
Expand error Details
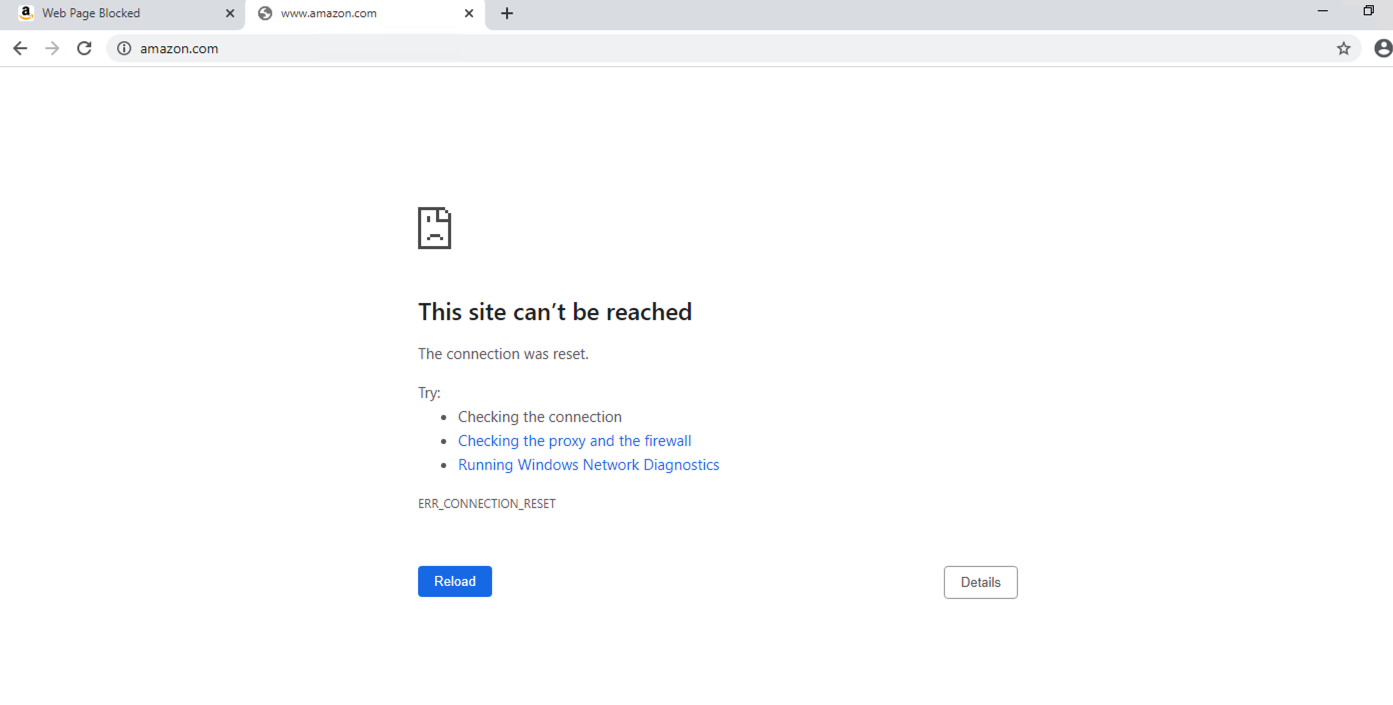pyautogui.click(x=980, y=582)
